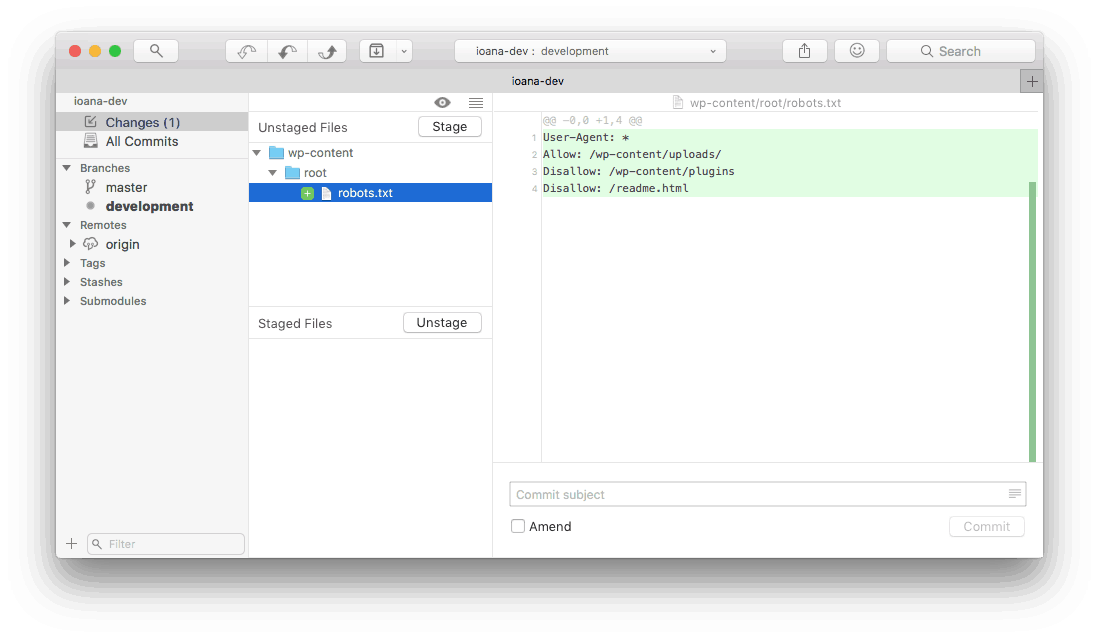Click the smiley feedback icon

point(856,51)
